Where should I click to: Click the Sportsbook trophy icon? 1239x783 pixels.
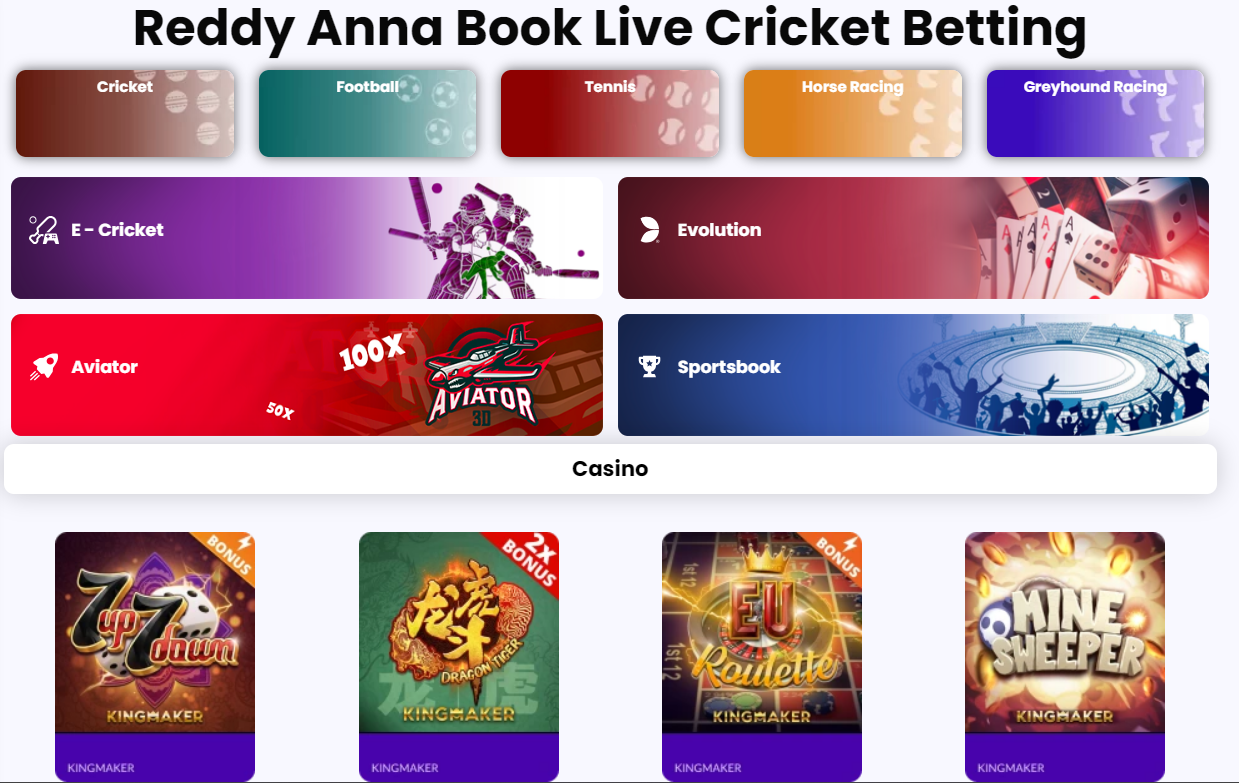click(x=650, y=367)
